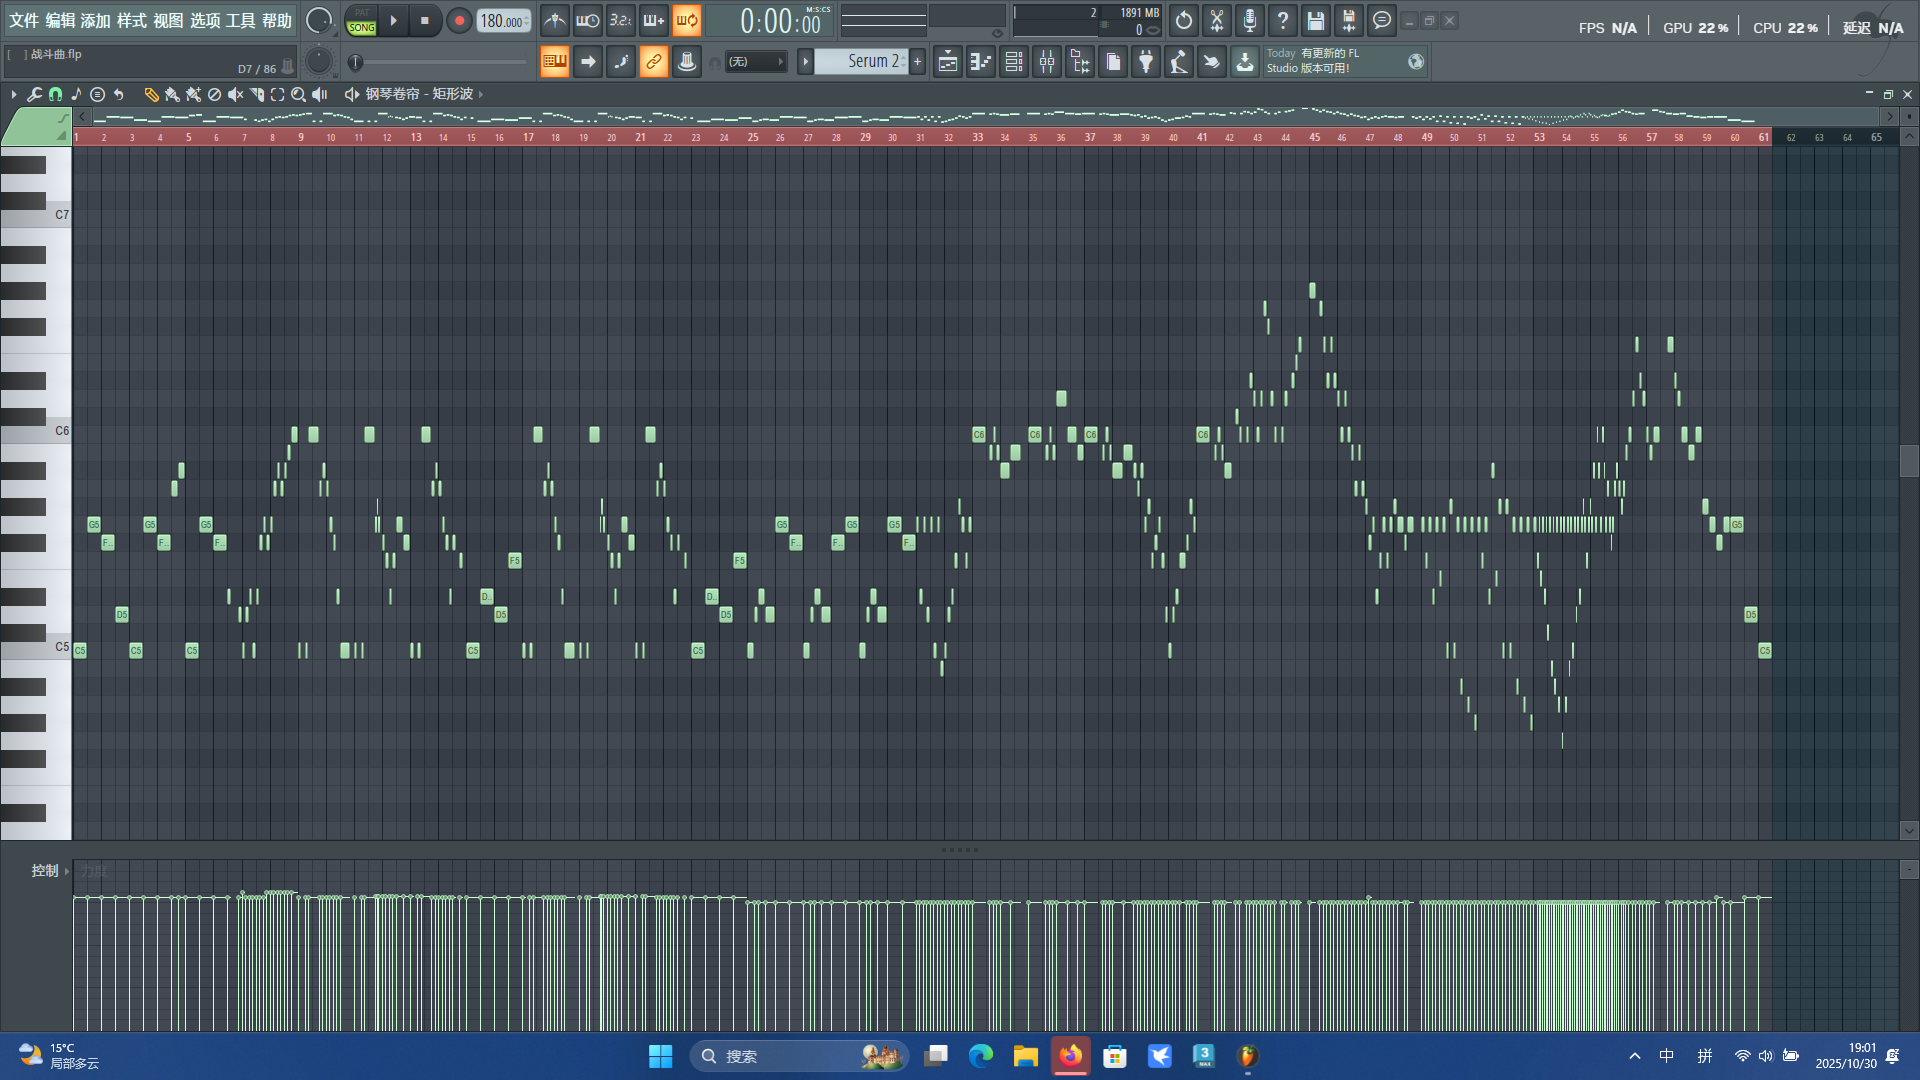Image resolution: width=1920 pixels, height=1080 pixels.
Task: Open the 钢琴卷帘 - 矩形波 channel dropdown
Action: pyautogui.click(x=419, y=94)
